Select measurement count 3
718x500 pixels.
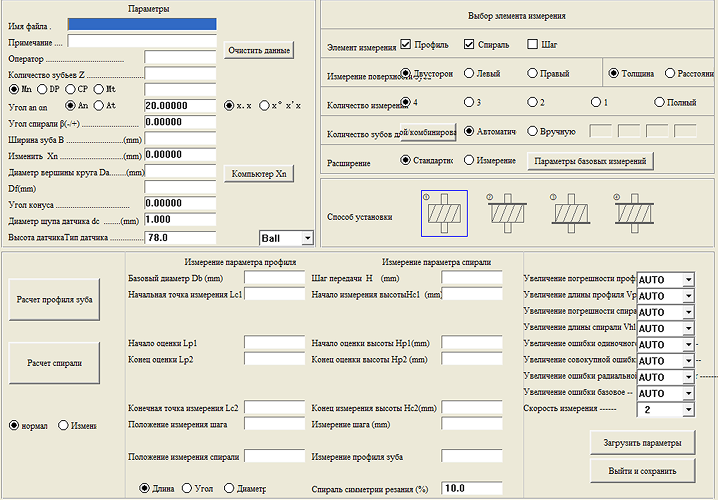click(x=469, y=102)
